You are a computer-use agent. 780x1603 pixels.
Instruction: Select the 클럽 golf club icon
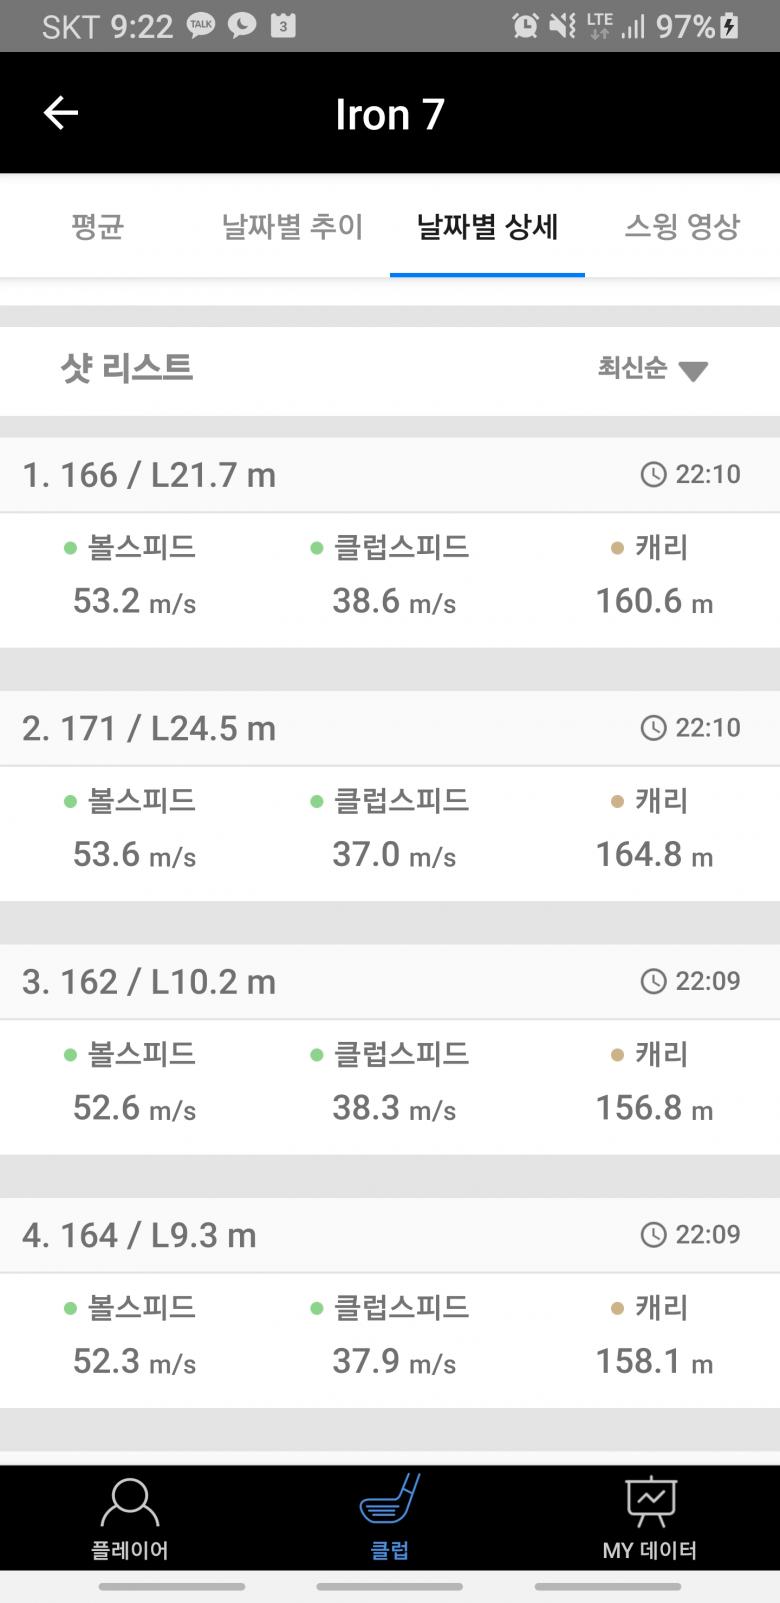(x=389, y=1501)
